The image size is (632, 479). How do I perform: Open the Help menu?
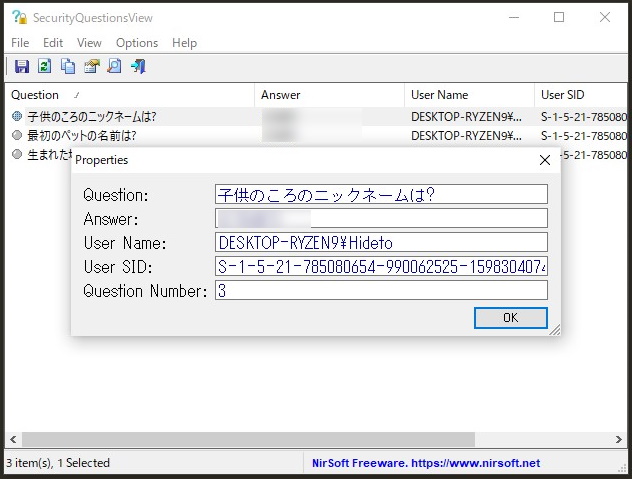point(185,43)
